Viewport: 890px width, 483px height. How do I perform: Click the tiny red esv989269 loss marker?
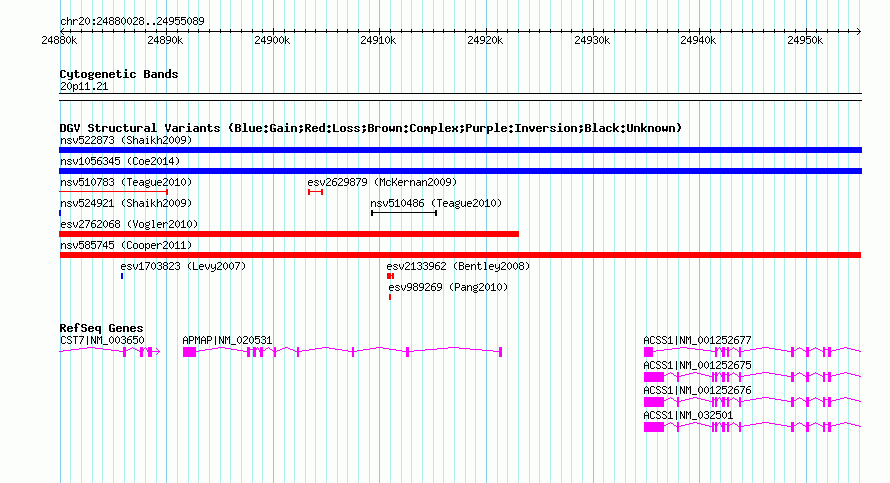click(390, 297)
